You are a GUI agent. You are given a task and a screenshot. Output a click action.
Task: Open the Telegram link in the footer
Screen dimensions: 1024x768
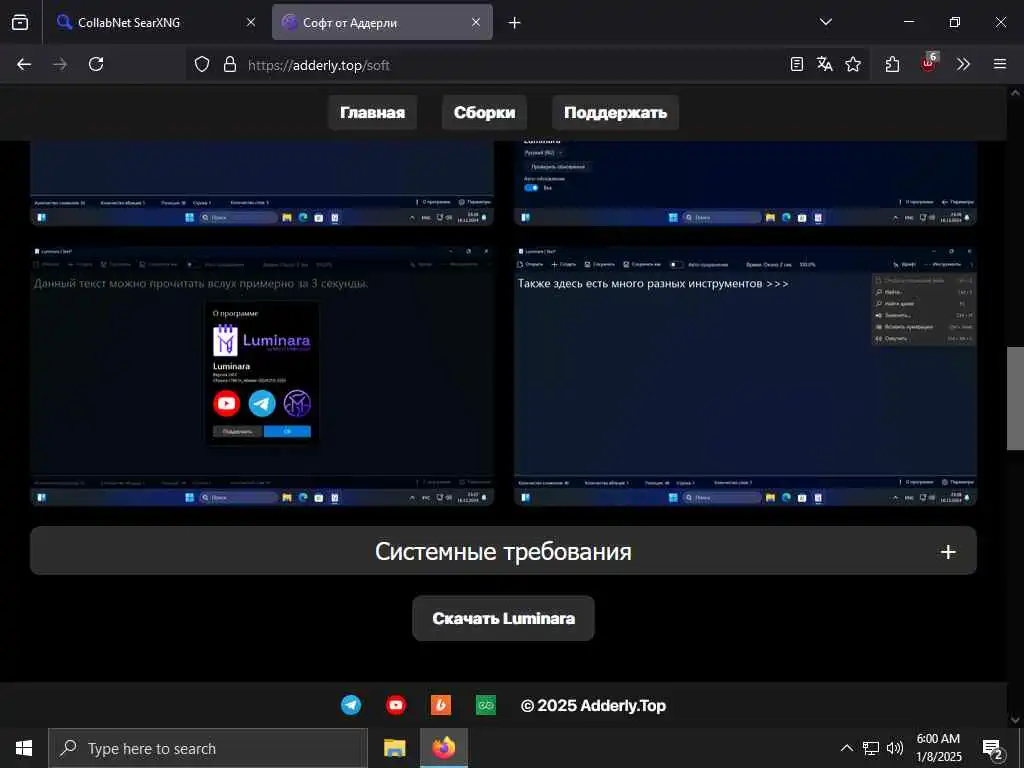pyautogui.click(x=351, y=705)
